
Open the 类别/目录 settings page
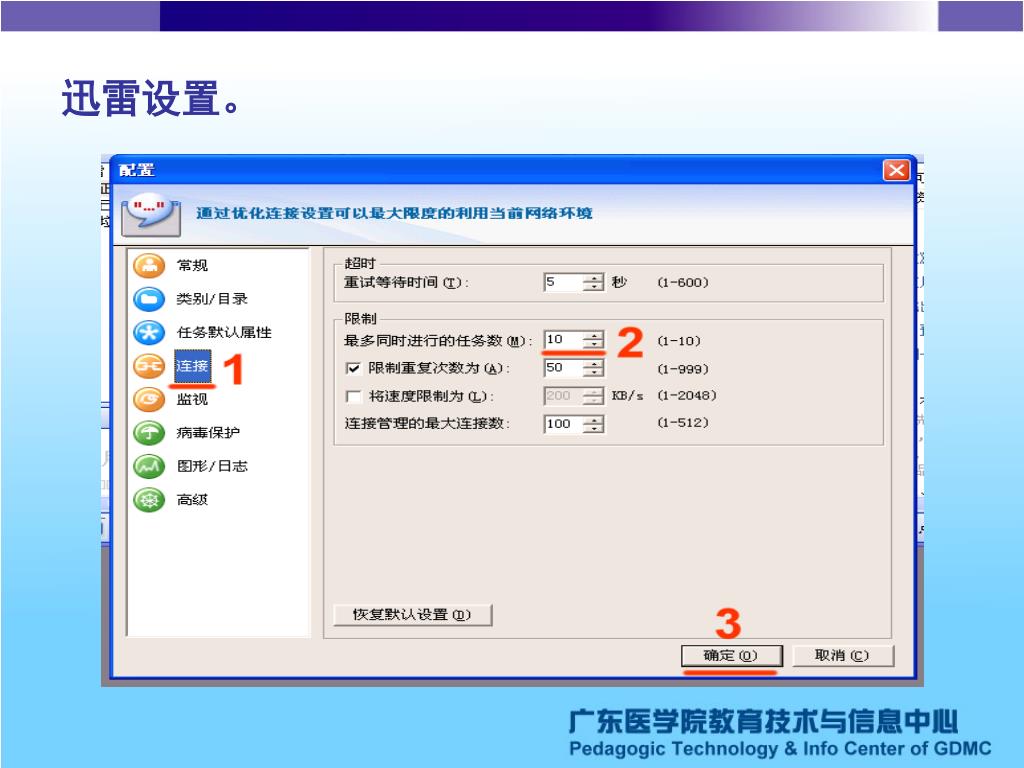point(212,299)
